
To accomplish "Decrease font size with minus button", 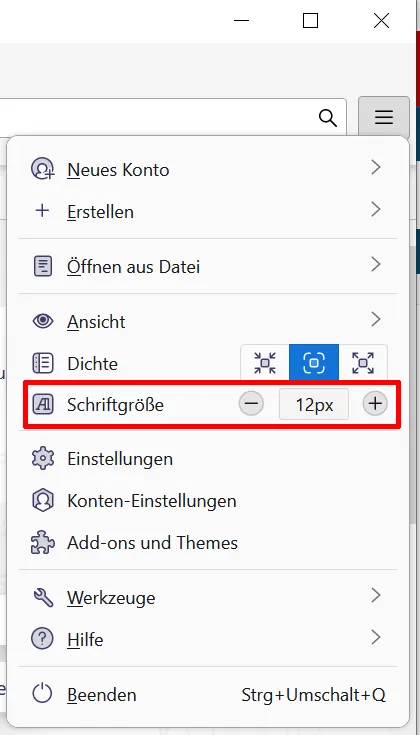I will 251,404.
